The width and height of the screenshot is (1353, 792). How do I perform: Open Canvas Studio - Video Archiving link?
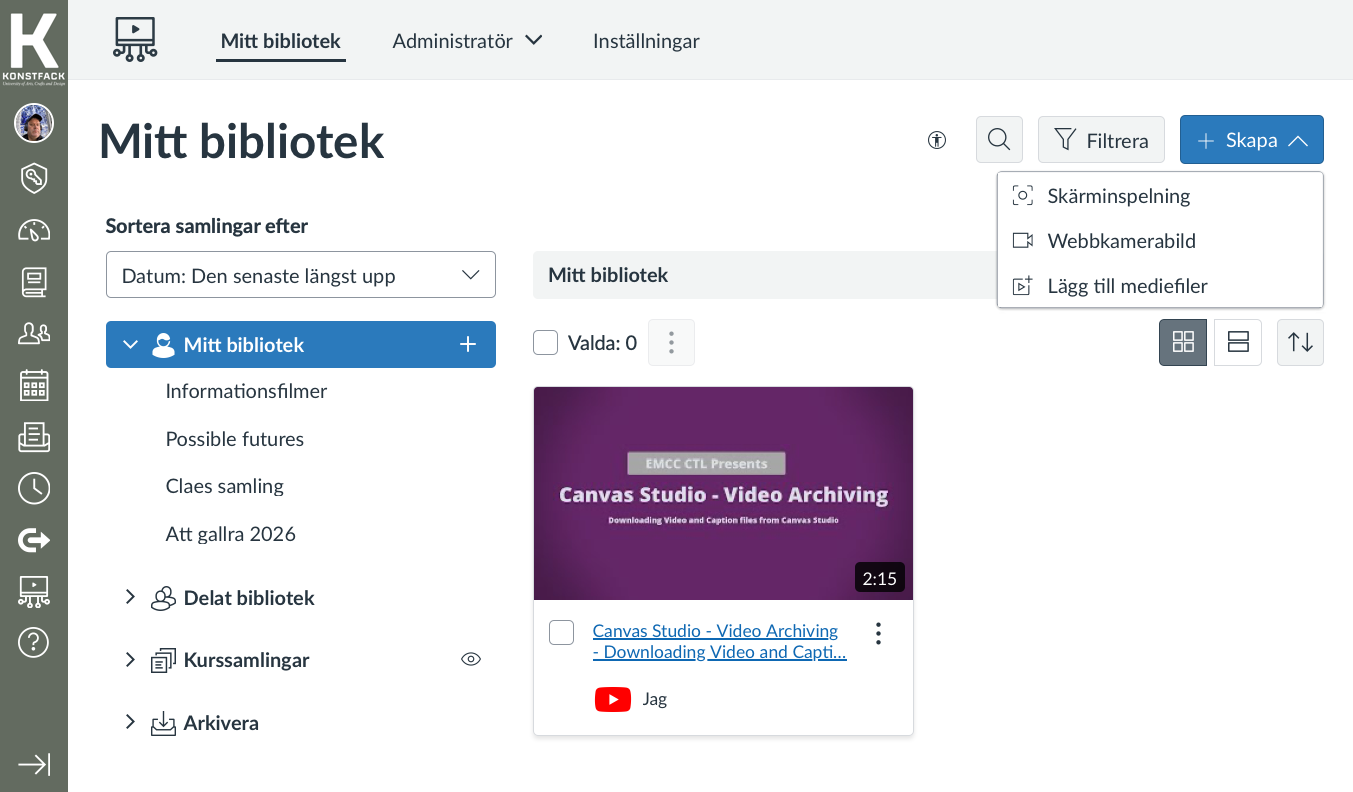click(720, 641)
